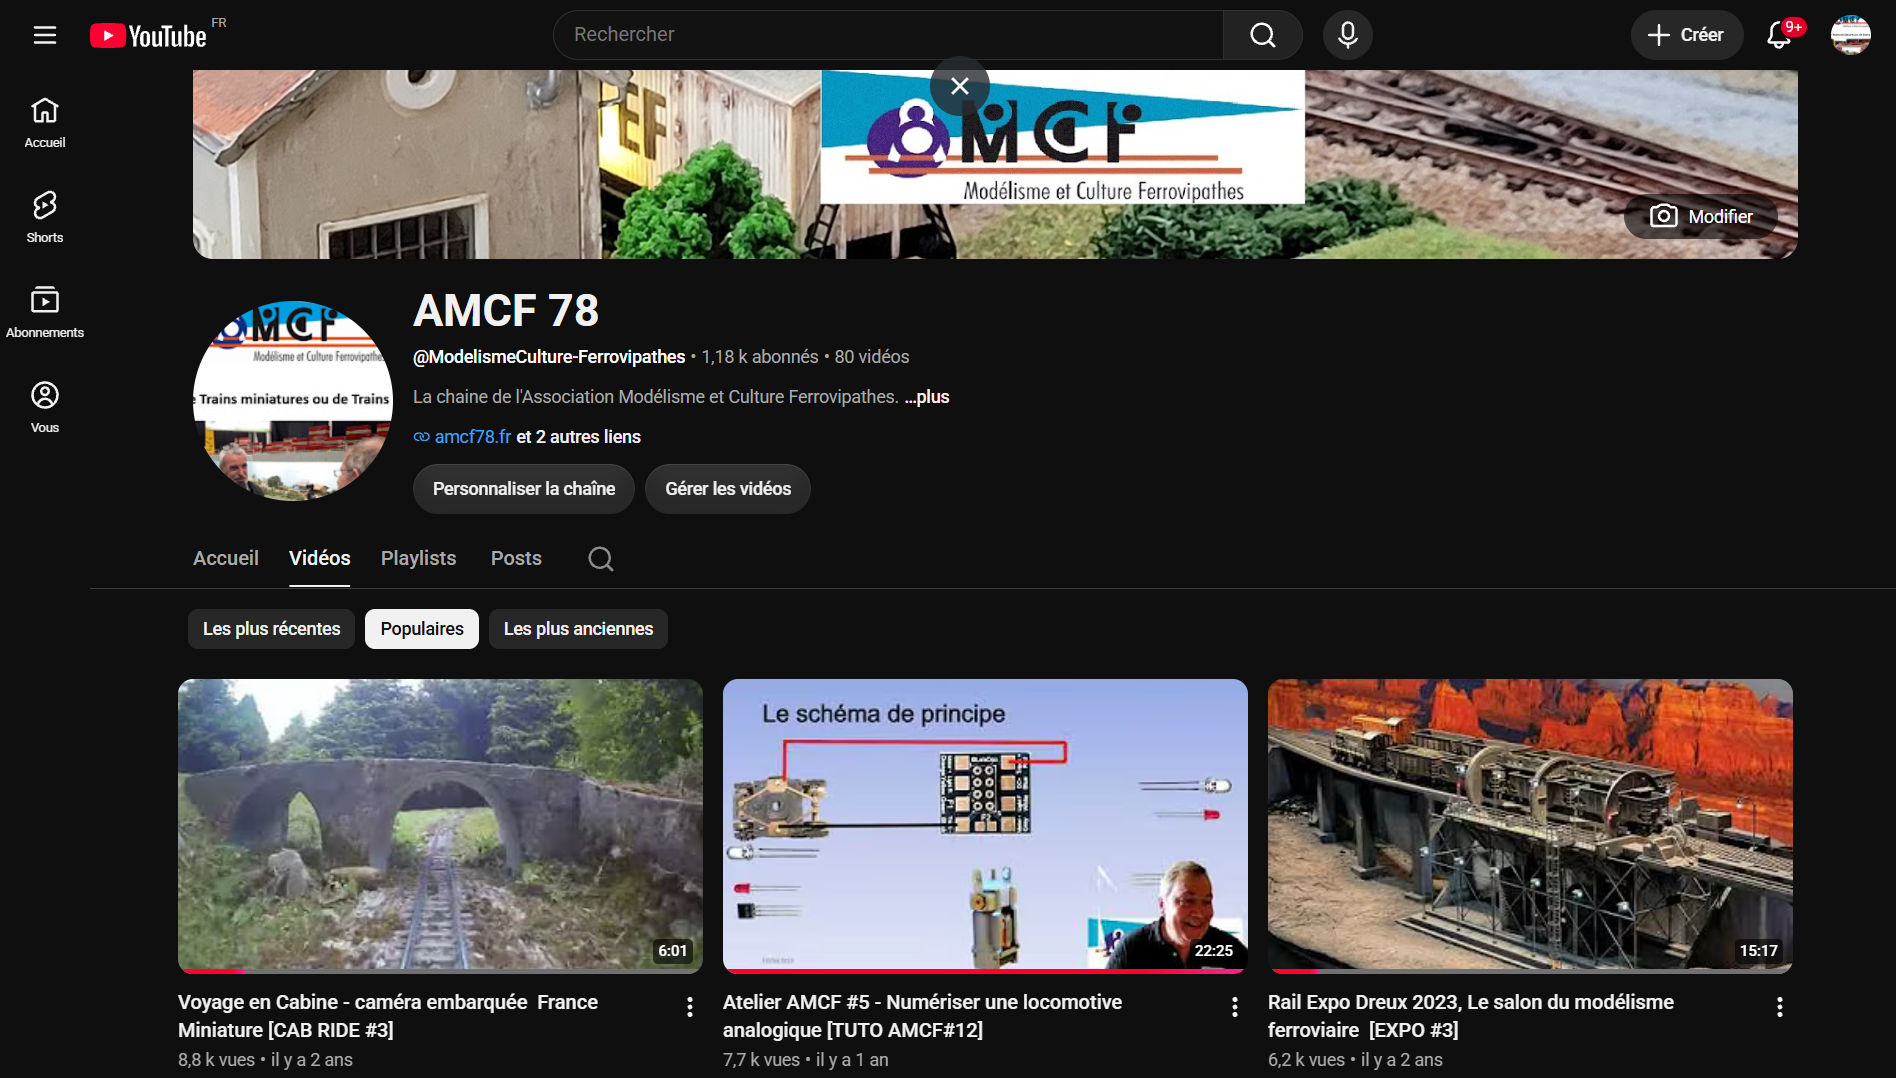
Task: Open the Créer menu
Action: pyautogui.click(x=1686, y=35)
